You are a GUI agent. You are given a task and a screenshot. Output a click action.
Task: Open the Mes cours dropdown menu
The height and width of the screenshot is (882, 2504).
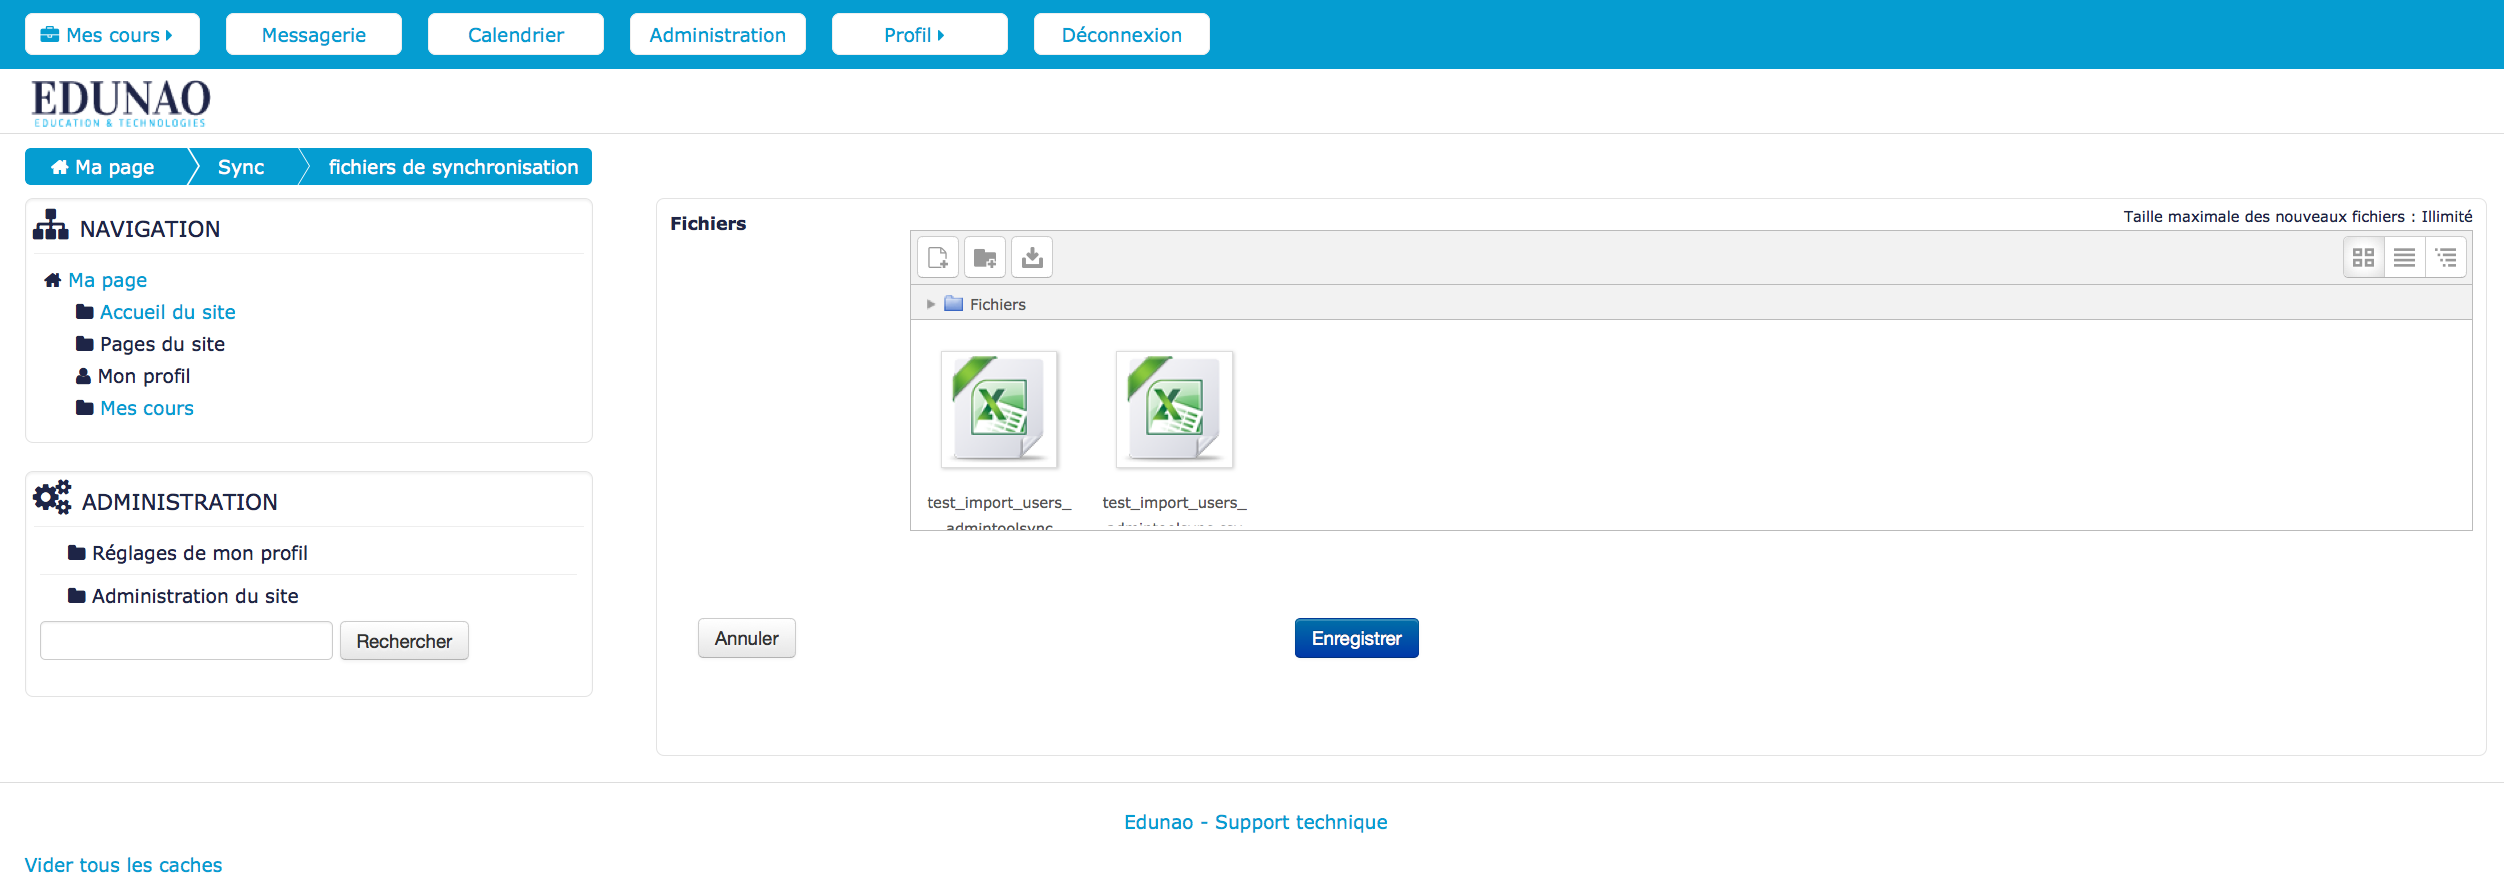(112, 35)
